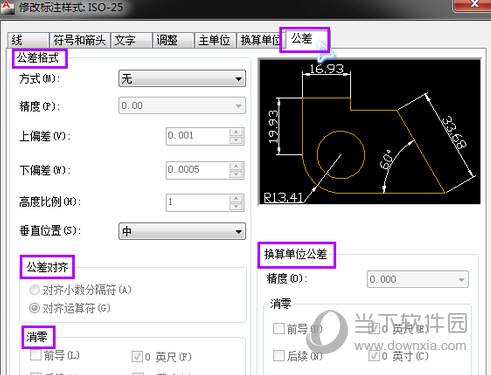Screen dimensions: 491x375
Task: Increase 高度比例 with the up arrow
Action: [236, 198]
